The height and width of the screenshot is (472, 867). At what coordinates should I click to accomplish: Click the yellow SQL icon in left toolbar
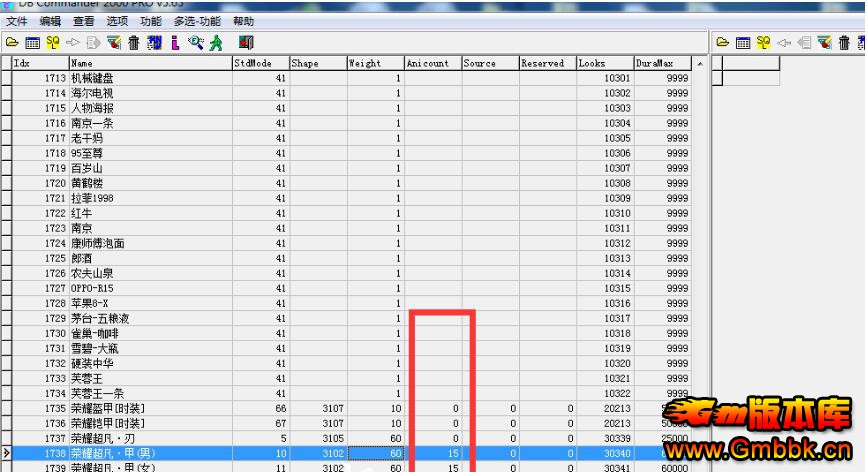tap(53, 43)
